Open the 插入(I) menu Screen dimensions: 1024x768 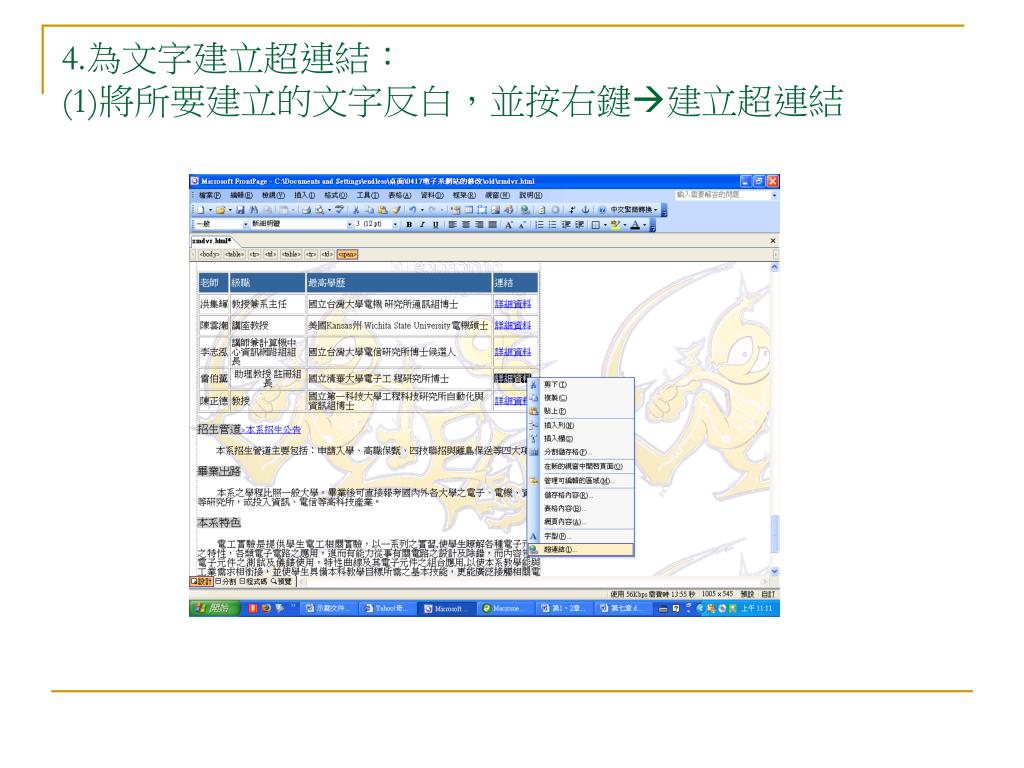[304, 195]
